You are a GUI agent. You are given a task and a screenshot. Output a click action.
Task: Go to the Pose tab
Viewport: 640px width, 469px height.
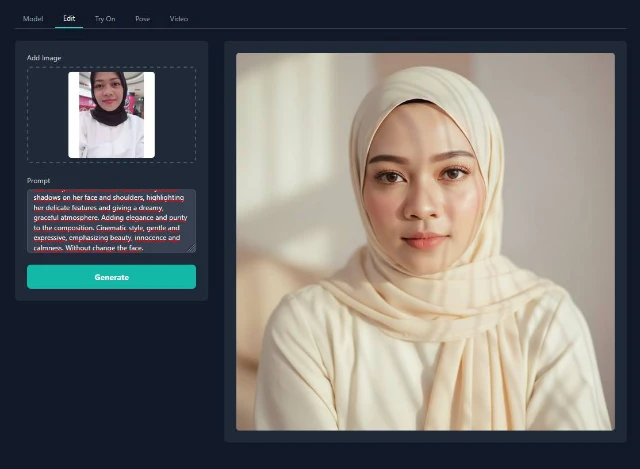[x=142, y=18]
